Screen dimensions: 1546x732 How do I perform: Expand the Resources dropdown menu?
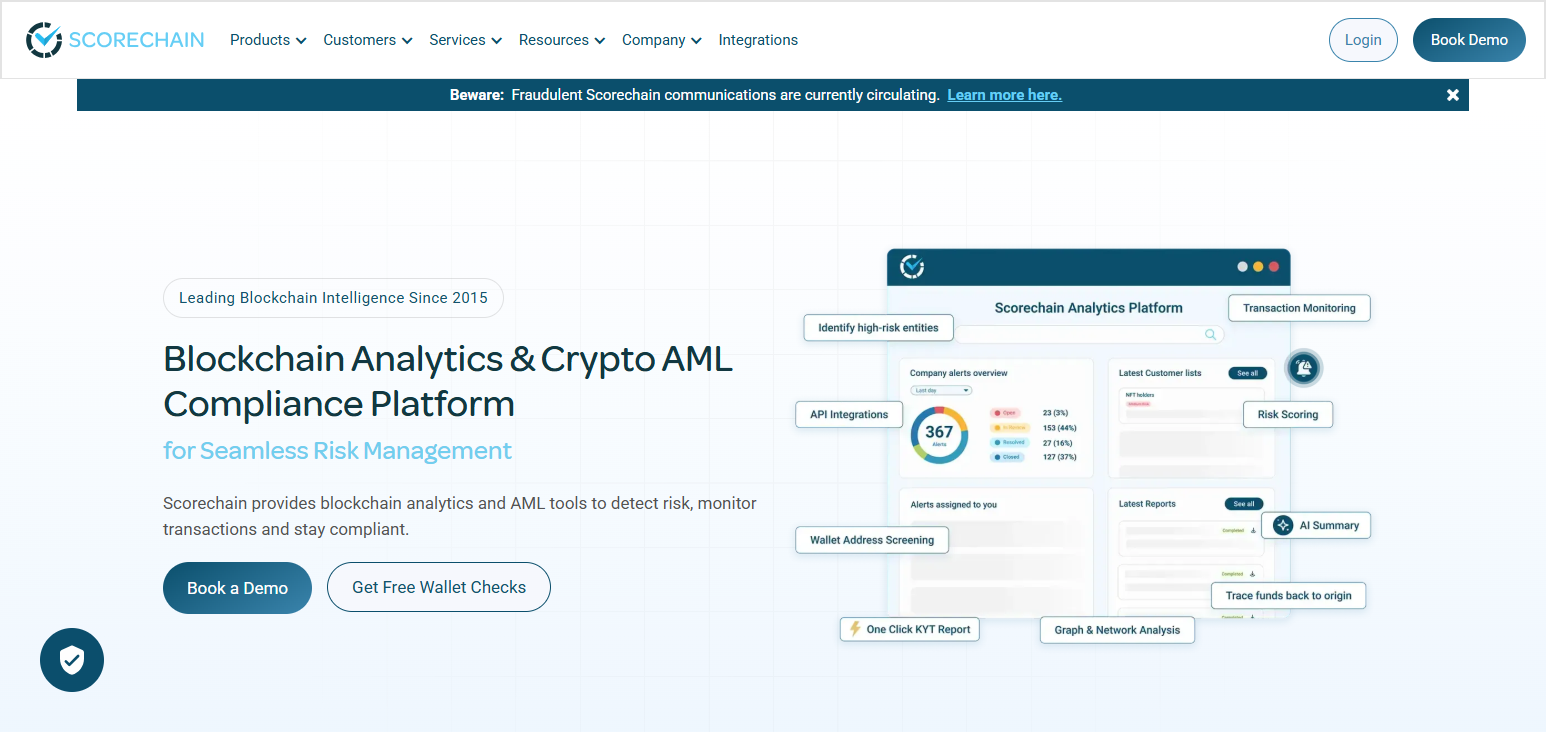coord(562,40)
